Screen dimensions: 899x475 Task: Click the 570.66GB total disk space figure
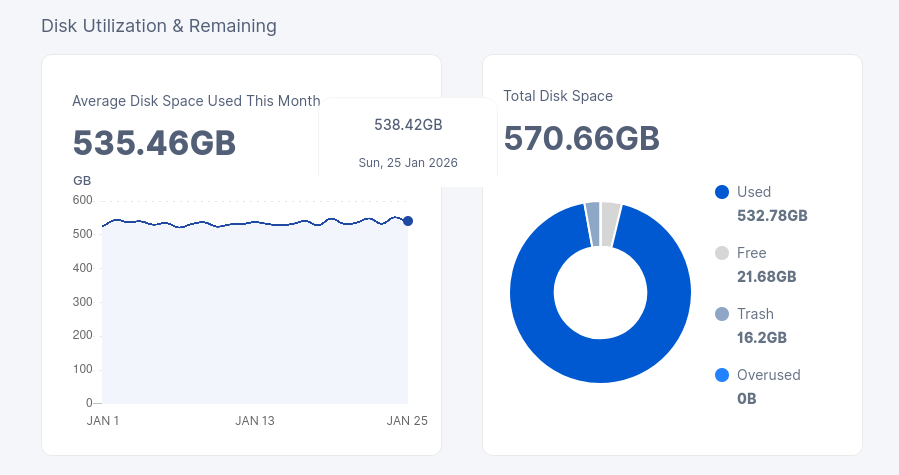click(581, 138)
